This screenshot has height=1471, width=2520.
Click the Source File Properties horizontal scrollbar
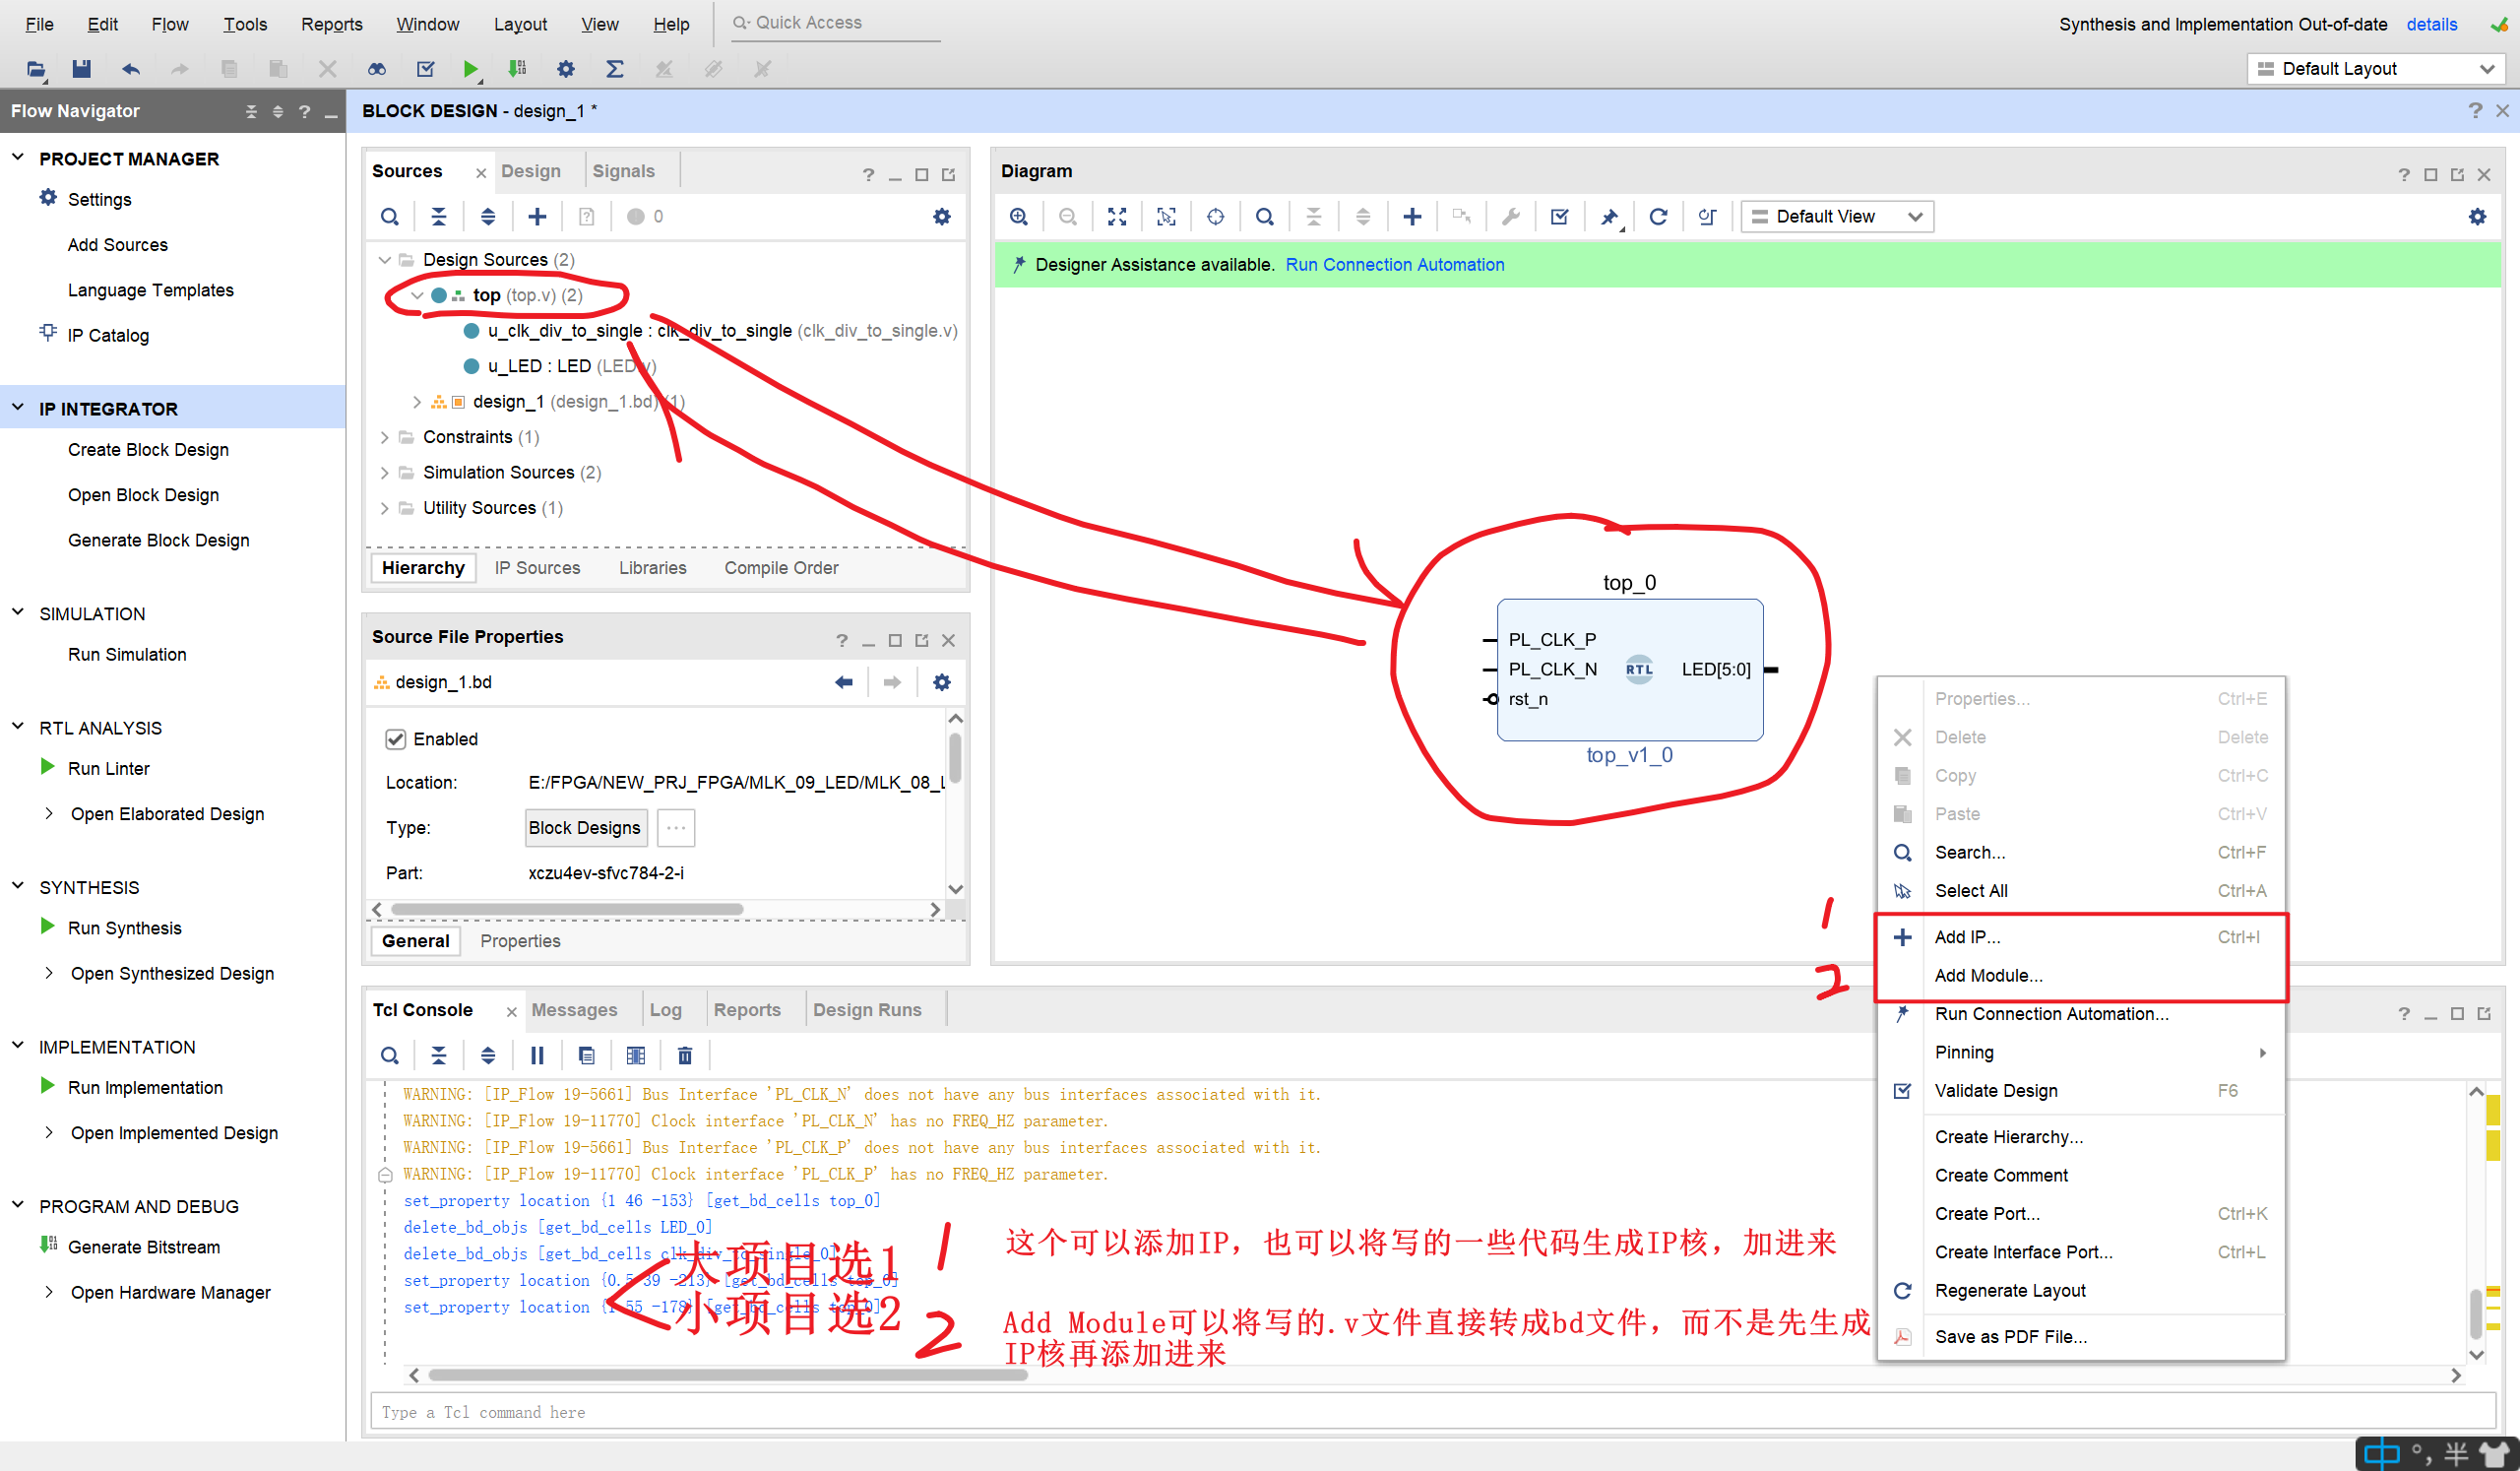566,910
